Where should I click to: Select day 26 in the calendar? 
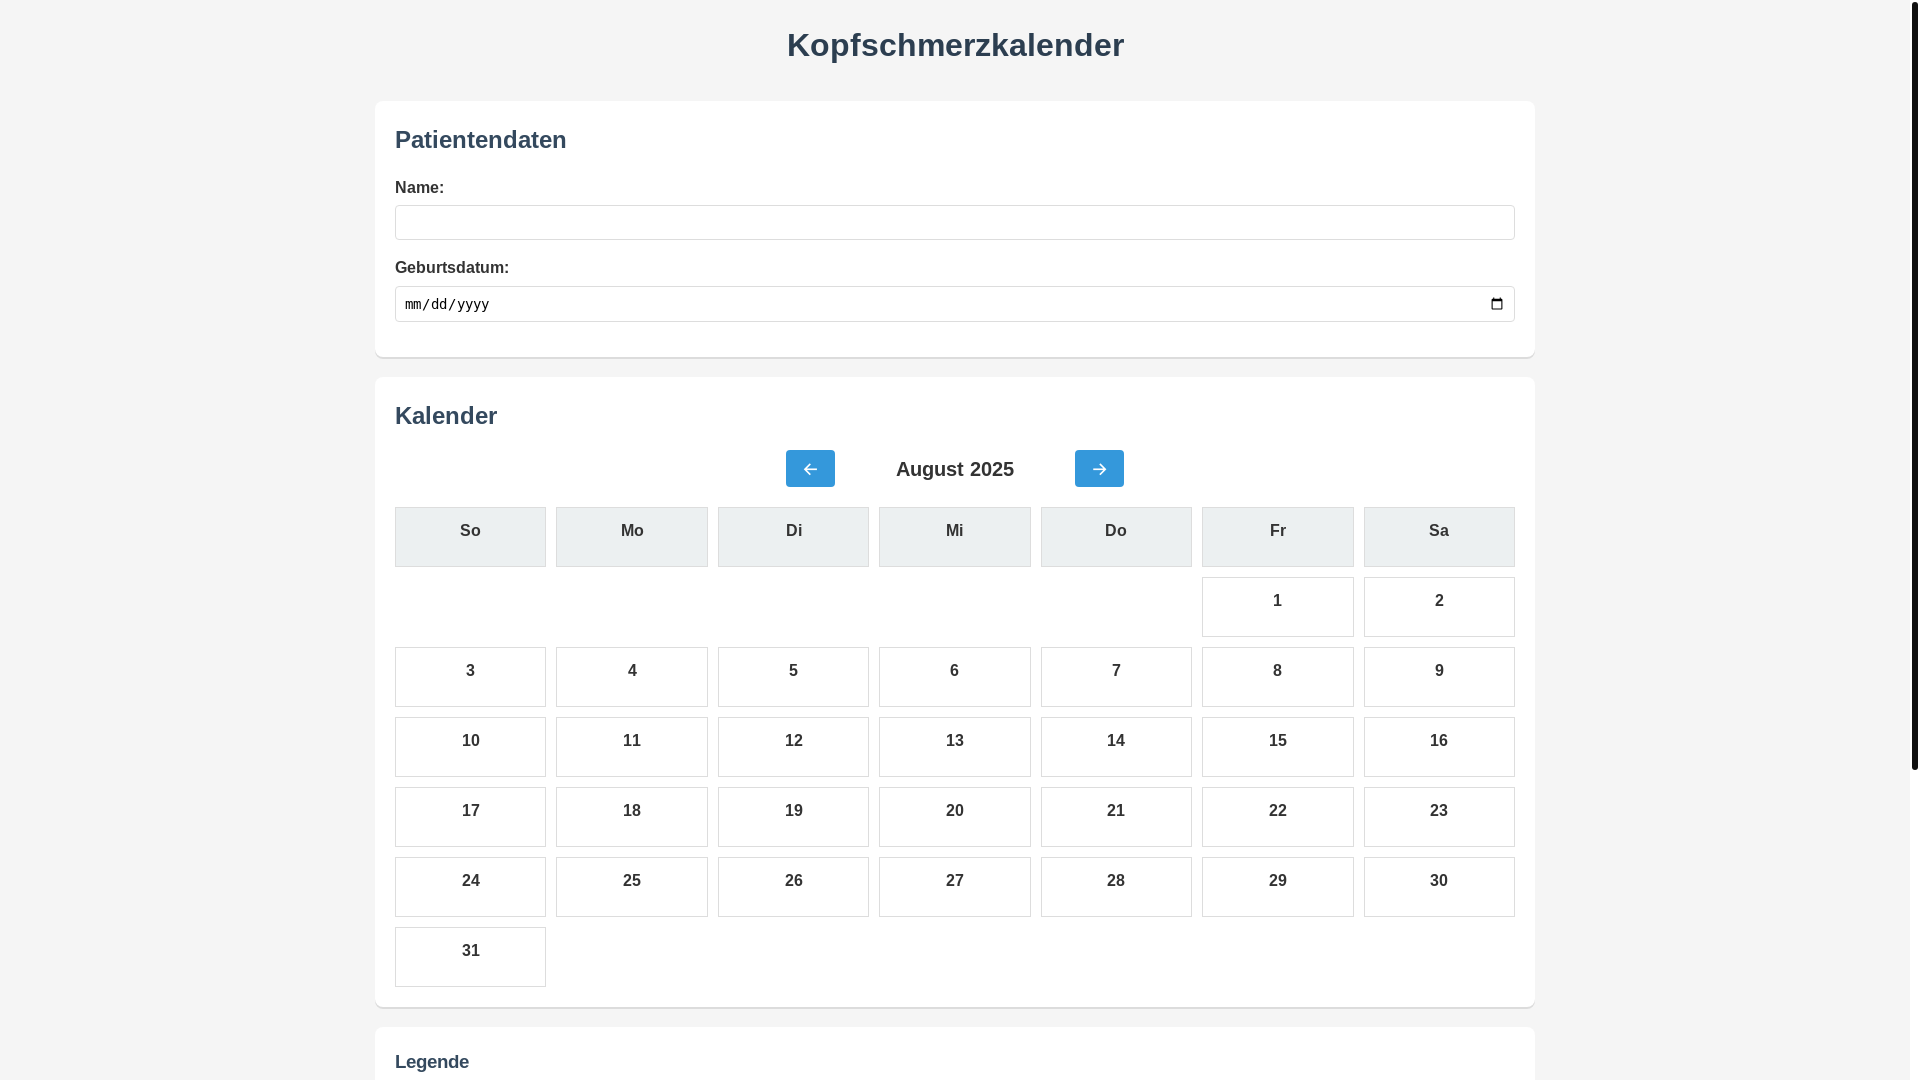tap(793, 887)
